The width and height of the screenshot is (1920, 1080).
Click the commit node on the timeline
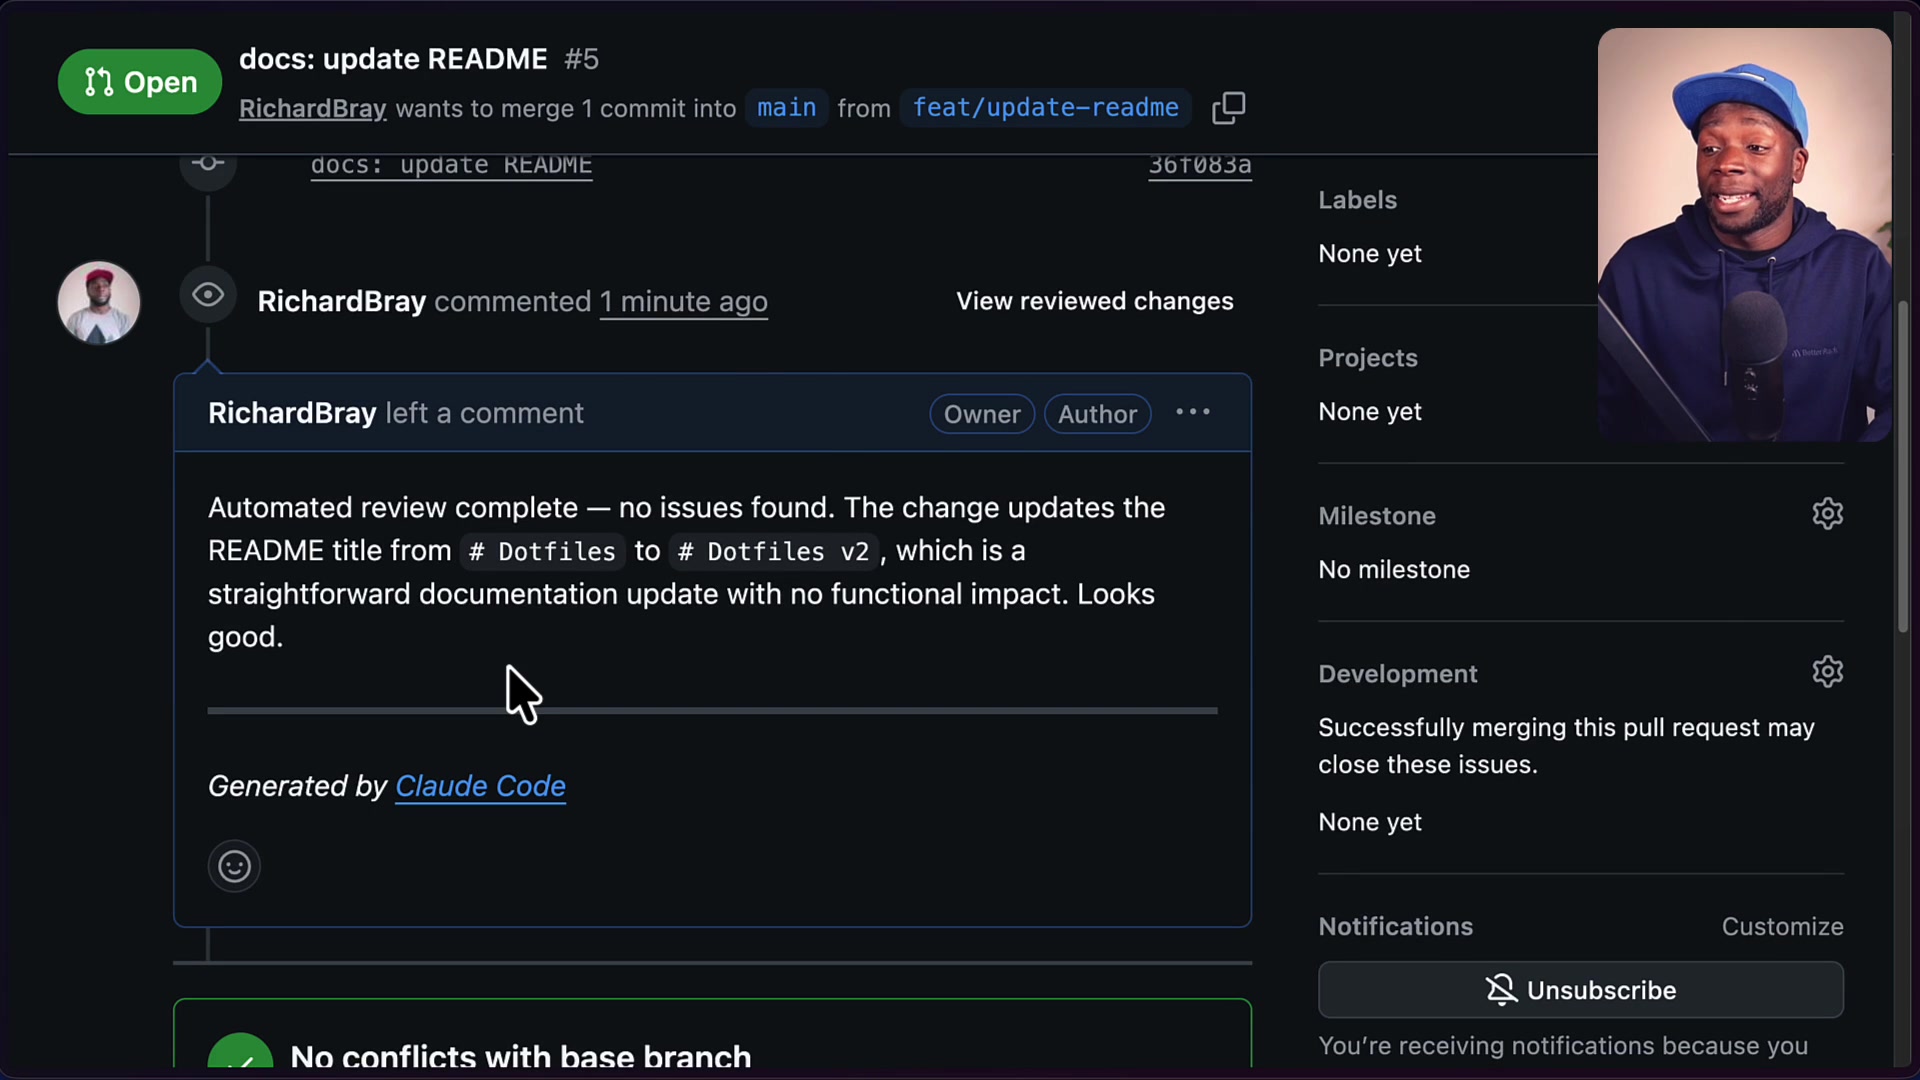click(x=207, y=164)
